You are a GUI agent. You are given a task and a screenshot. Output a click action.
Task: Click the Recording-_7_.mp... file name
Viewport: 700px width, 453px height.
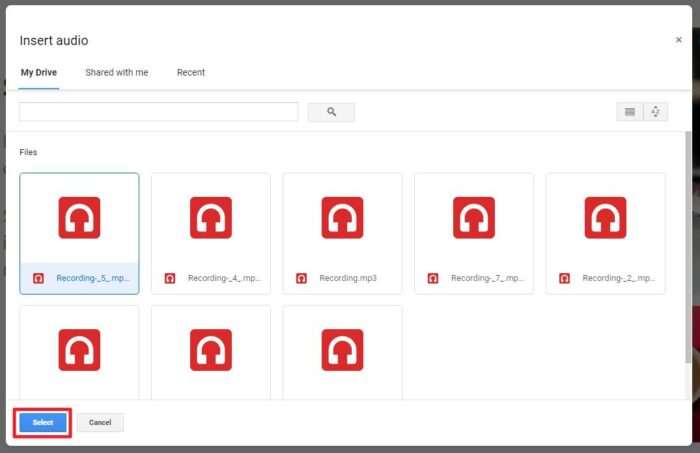(x=487, y=278)
